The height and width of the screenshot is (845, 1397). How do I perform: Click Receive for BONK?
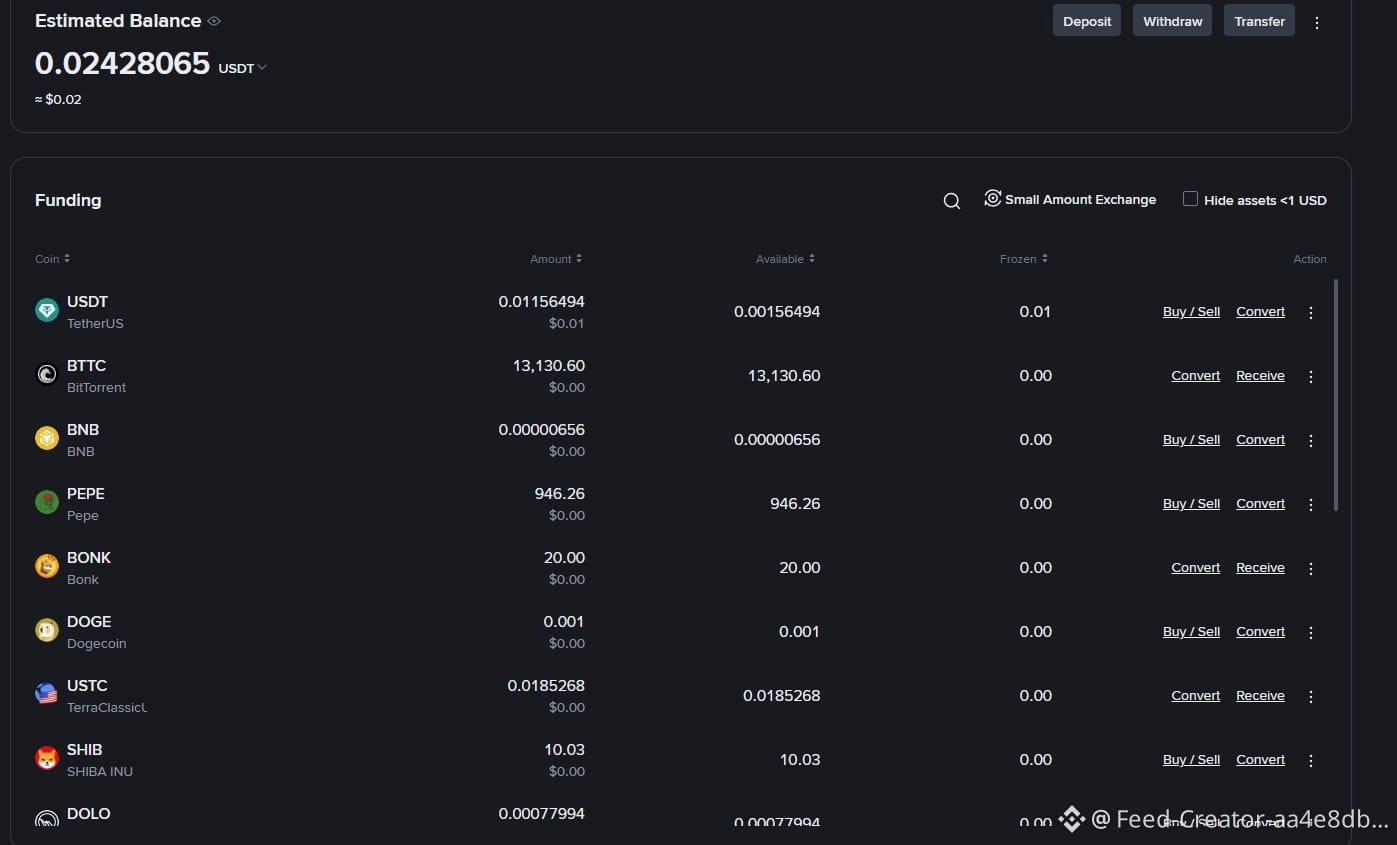1260,568
